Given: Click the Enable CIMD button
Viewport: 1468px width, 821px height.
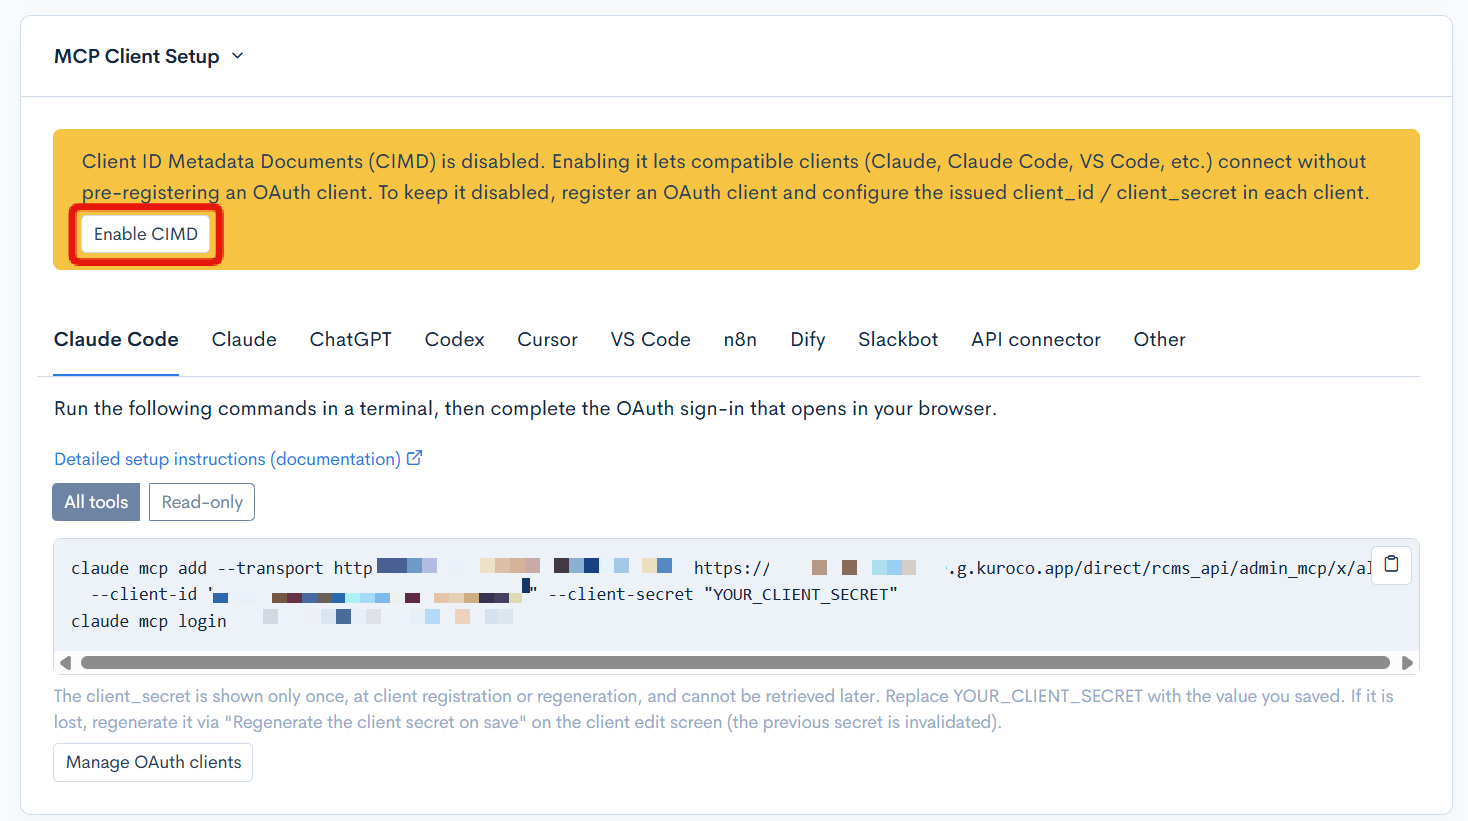Looking at the screenshot, I should [x=146, y=234].
